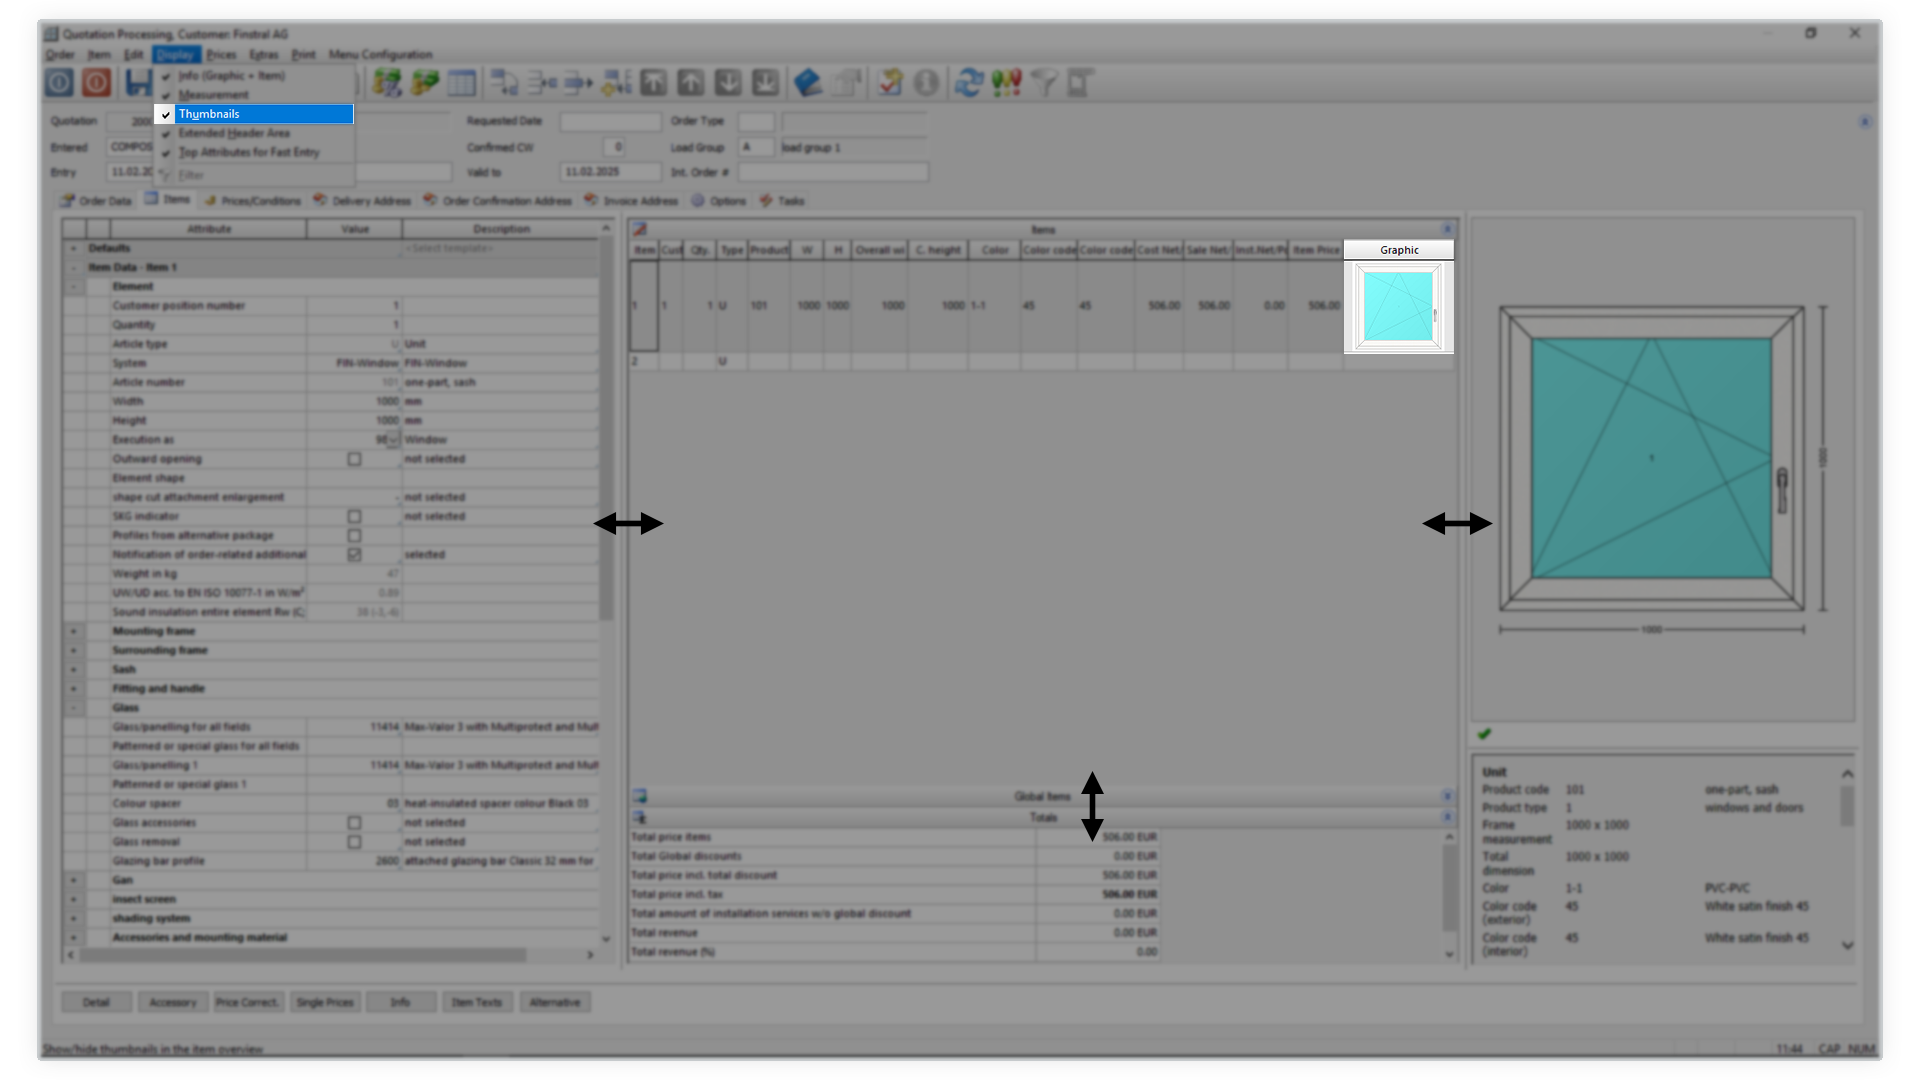
Task: Check the Outward opening checkbox
Action: [x=354, y=459]
